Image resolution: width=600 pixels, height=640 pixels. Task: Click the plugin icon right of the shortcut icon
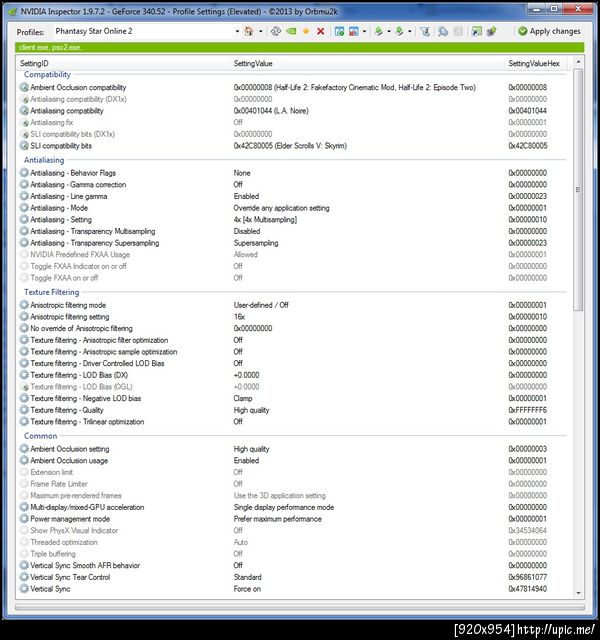(491, 31)
